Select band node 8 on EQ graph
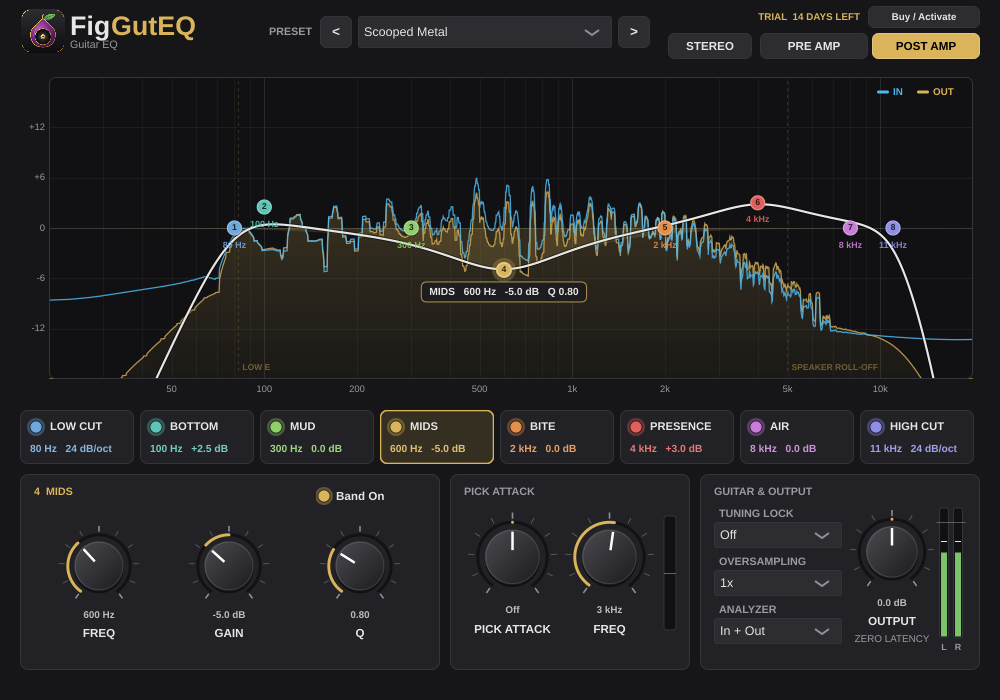1000x700 pixels. (893, 228)
